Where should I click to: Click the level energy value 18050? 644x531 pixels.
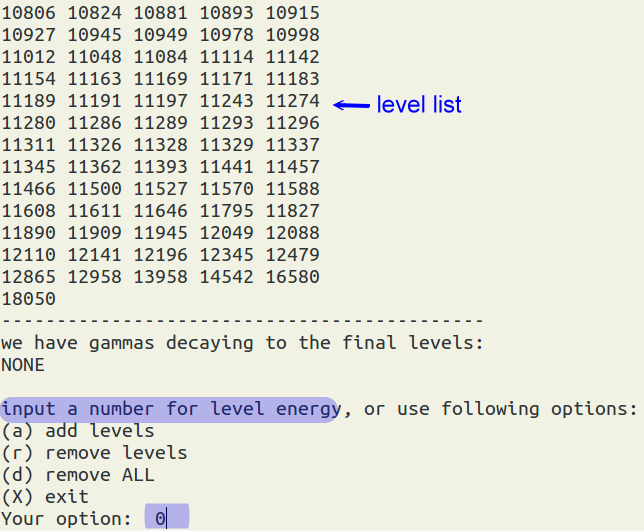(28, 299)
